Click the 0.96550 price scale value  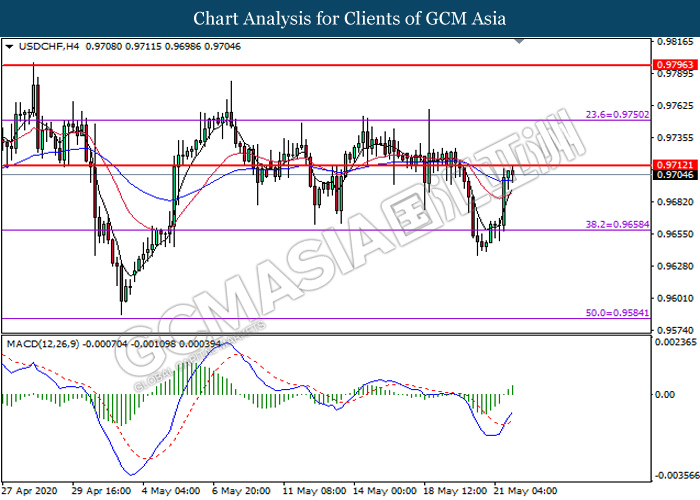click(675, 234)
